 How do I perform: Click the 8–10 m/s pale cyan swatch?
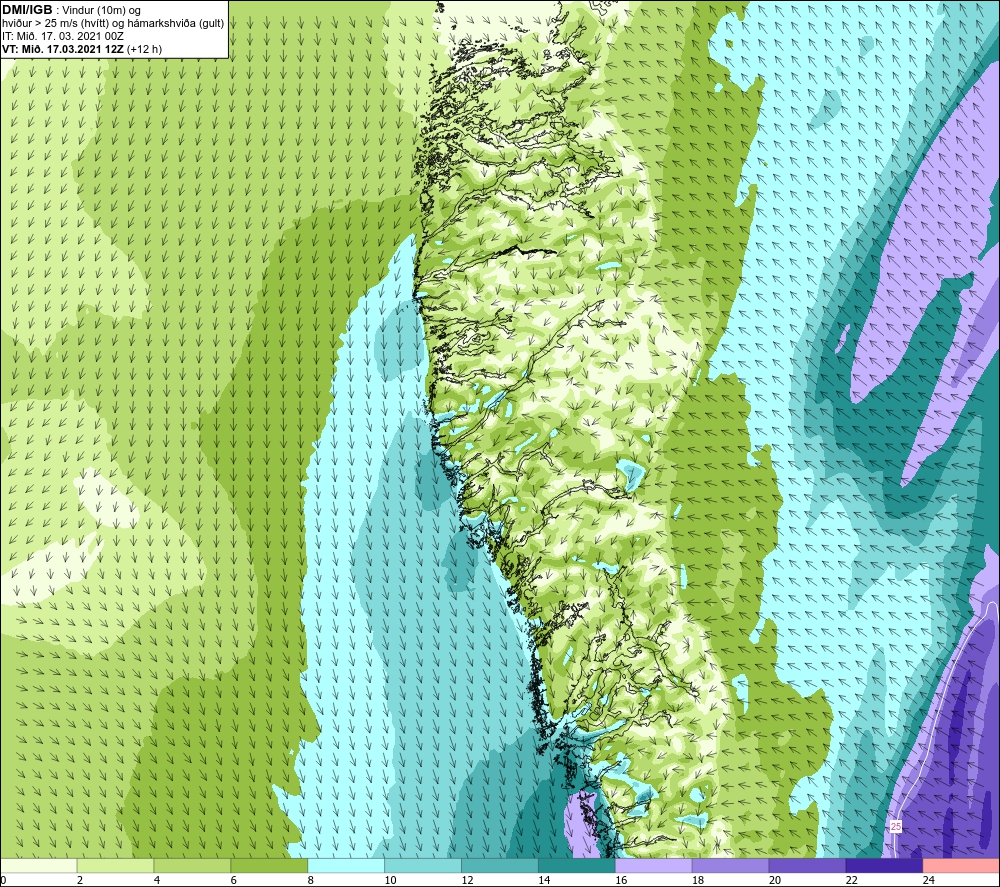click(x=347, y=865)
